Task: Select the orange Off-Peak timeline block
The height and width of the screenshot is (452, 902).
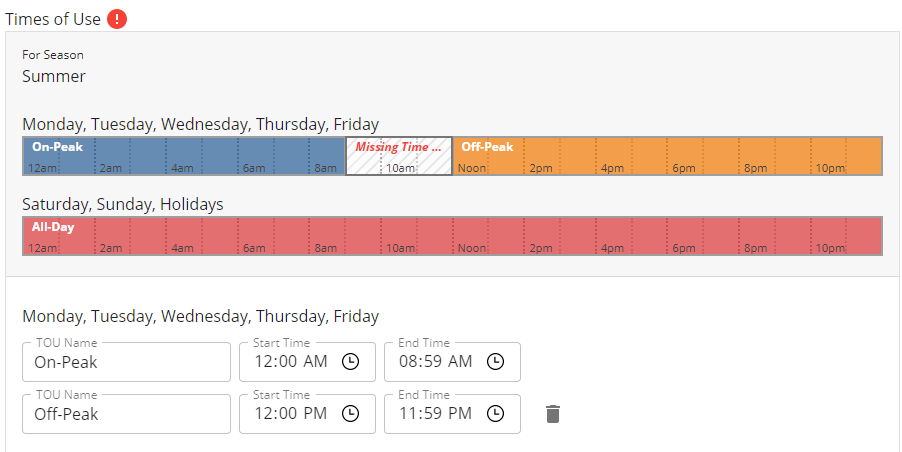Action: 667,156
